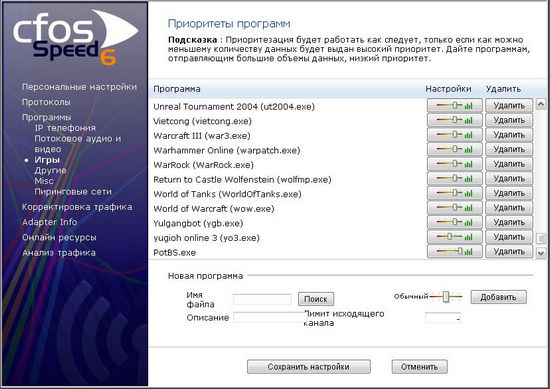Viewport: 550px width, 389px height.
Task: Click Удалить next to Warhammer Online
Action: [509, 149]
